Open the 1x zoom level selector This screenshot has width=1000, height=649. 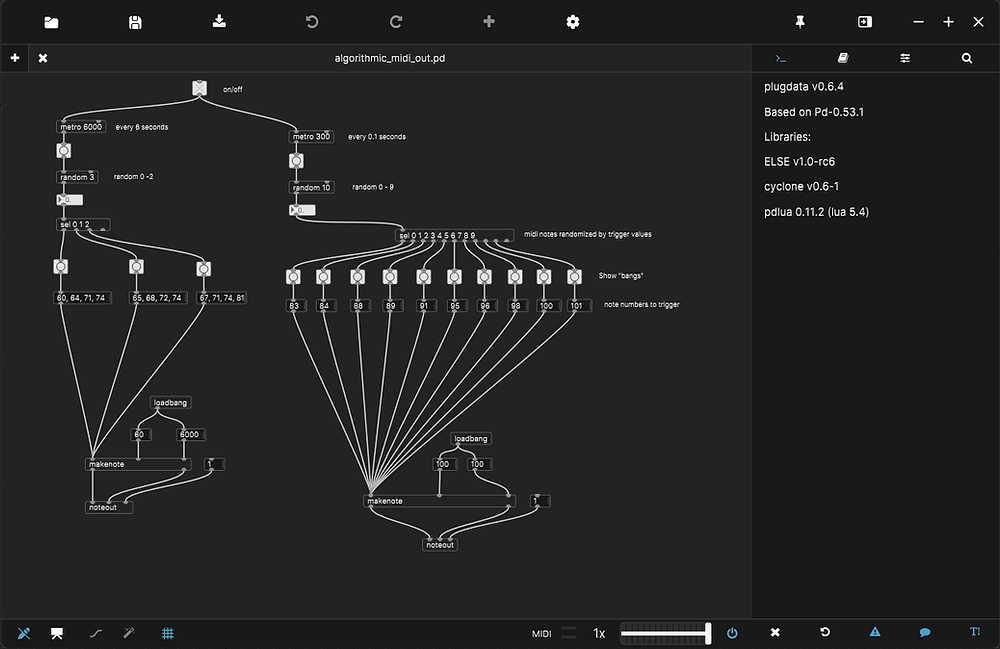tap(599, 632)
